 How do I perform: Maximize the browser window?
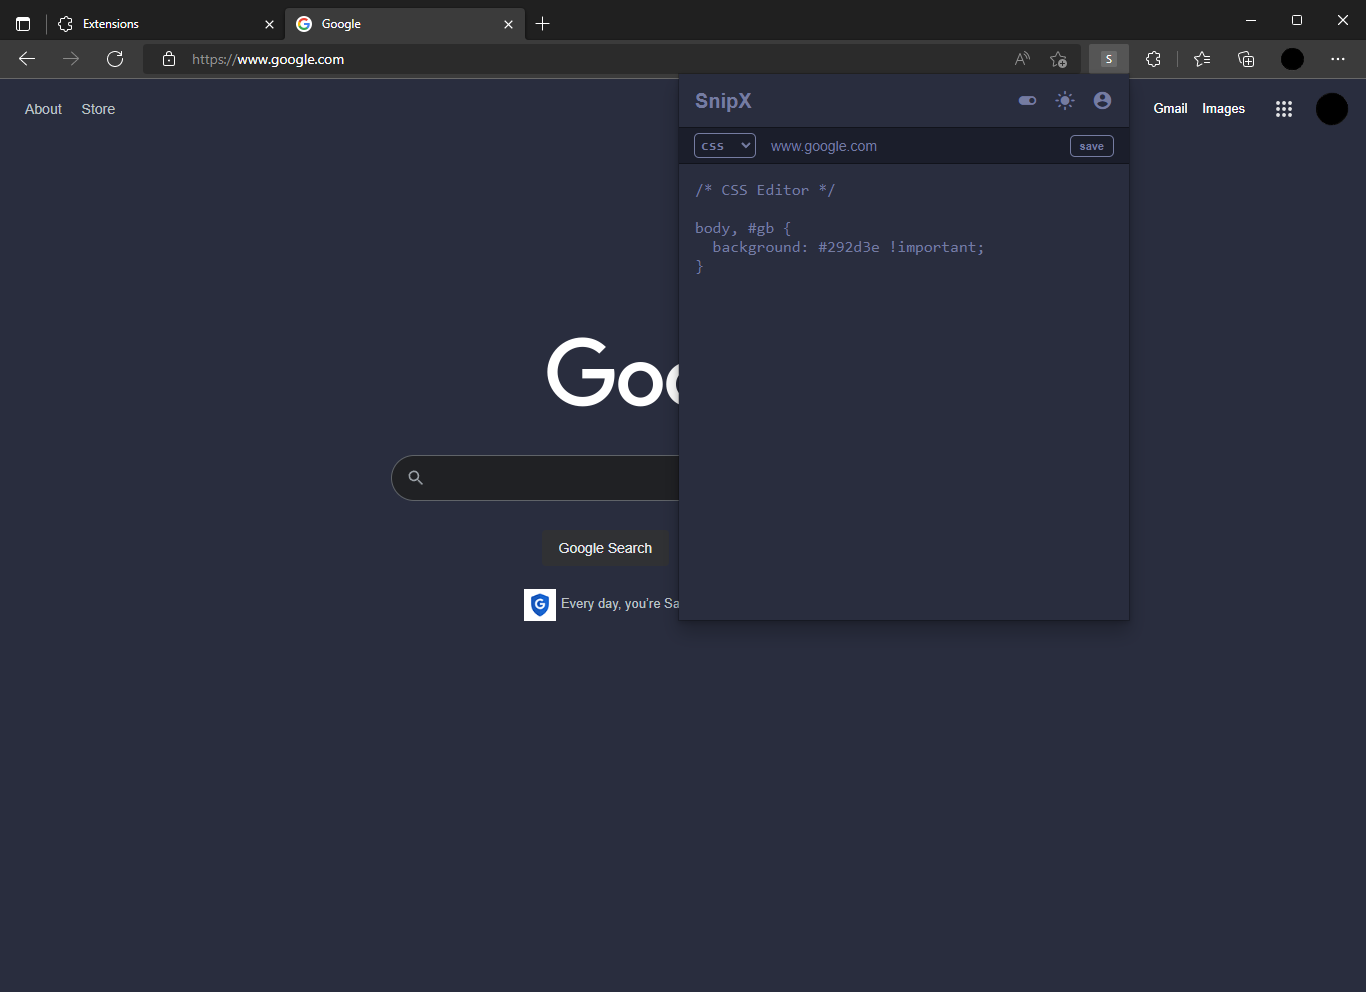tap(1297, 20)
